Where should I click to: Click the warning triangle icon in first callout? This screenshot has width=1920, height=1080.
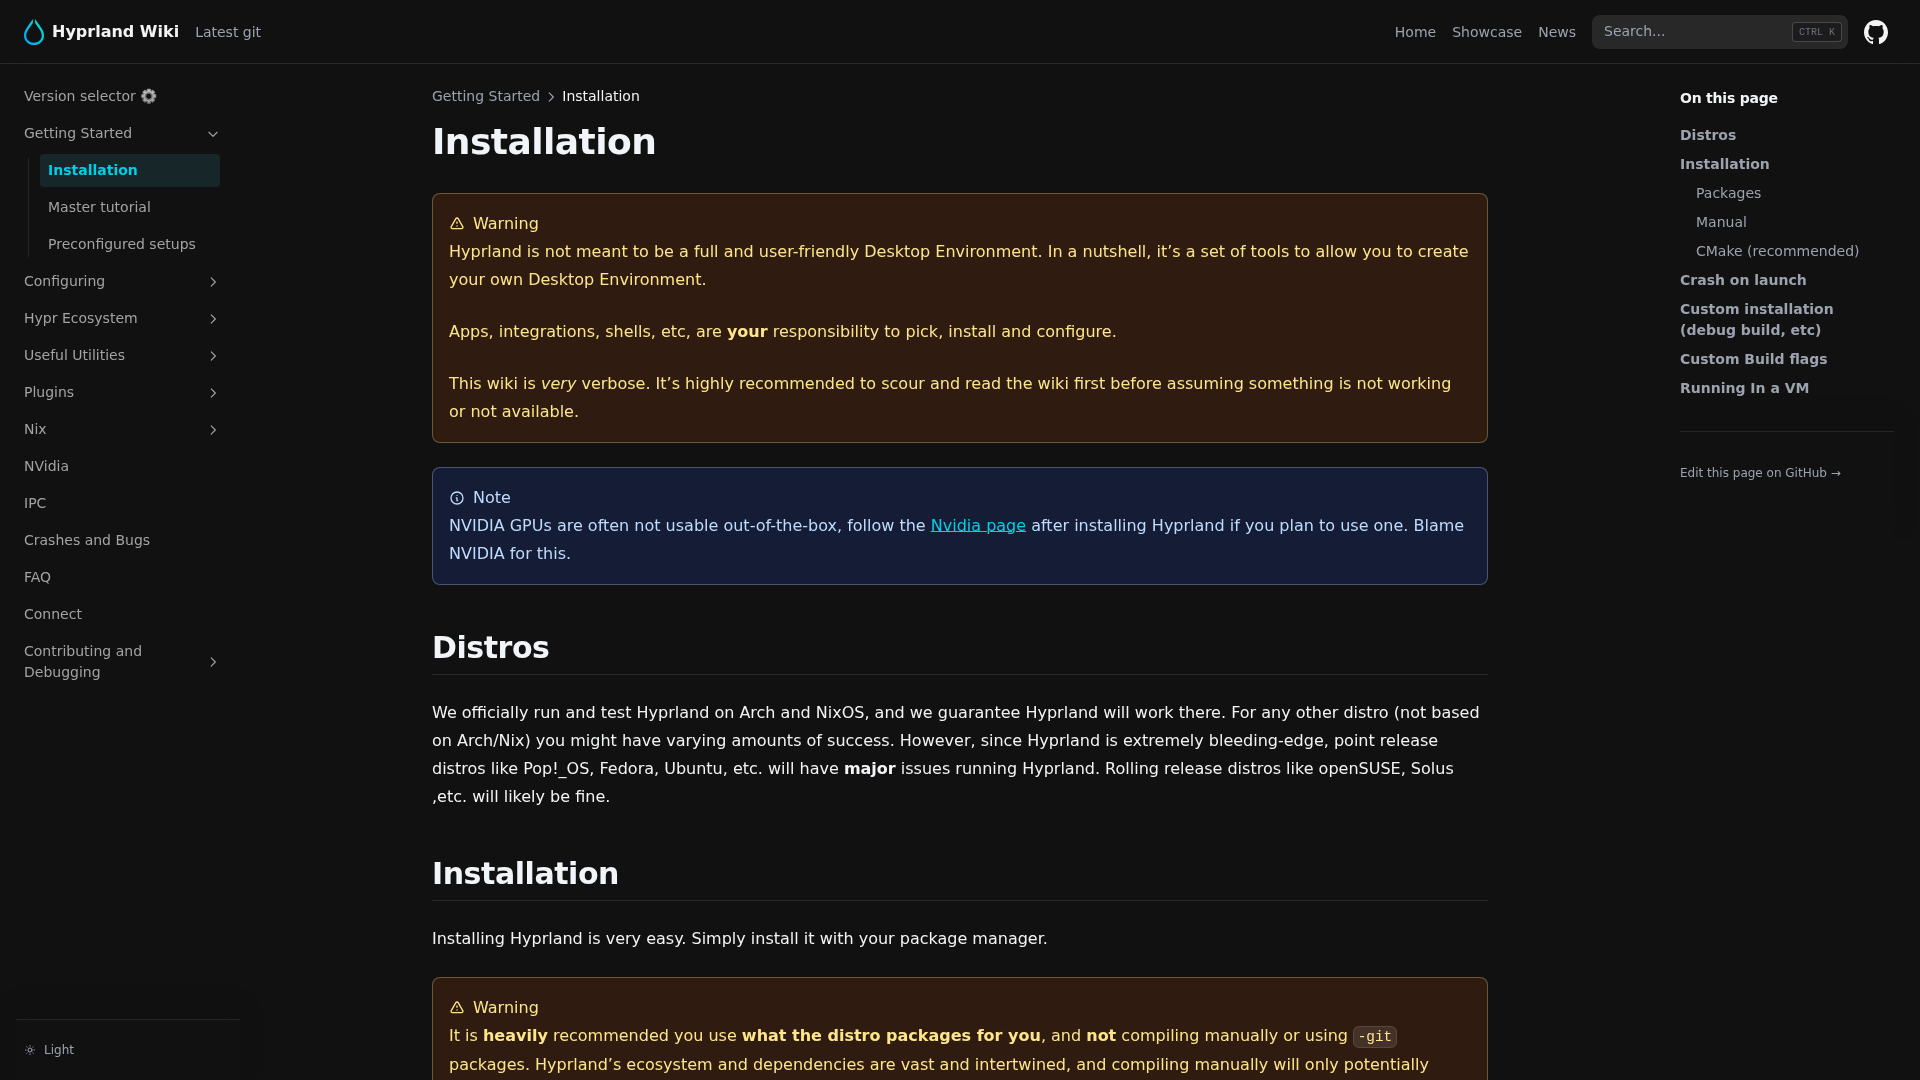[x=457, y=224]
